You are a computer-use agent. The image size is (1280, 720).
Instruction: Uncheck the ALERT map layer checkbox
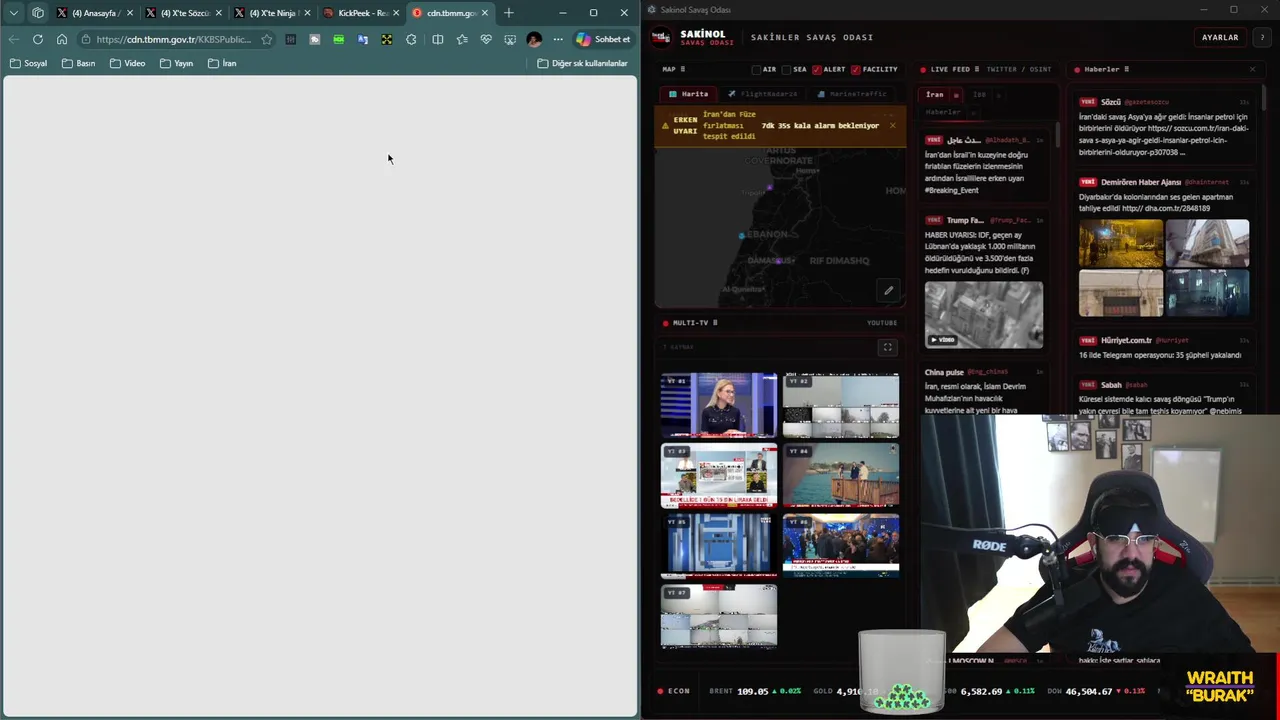(x=817, y=70)
